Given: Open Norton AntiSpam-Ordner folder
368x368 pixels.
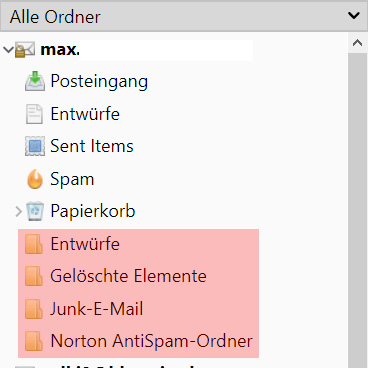Looking at the screenshot, I should pyautogui.click(x=151, y=341).
